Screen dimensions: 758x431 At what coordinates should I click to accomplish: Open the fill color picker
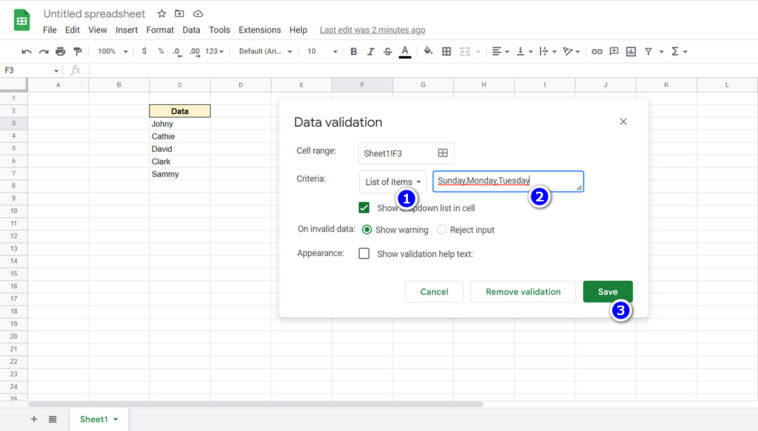(428, 51)
